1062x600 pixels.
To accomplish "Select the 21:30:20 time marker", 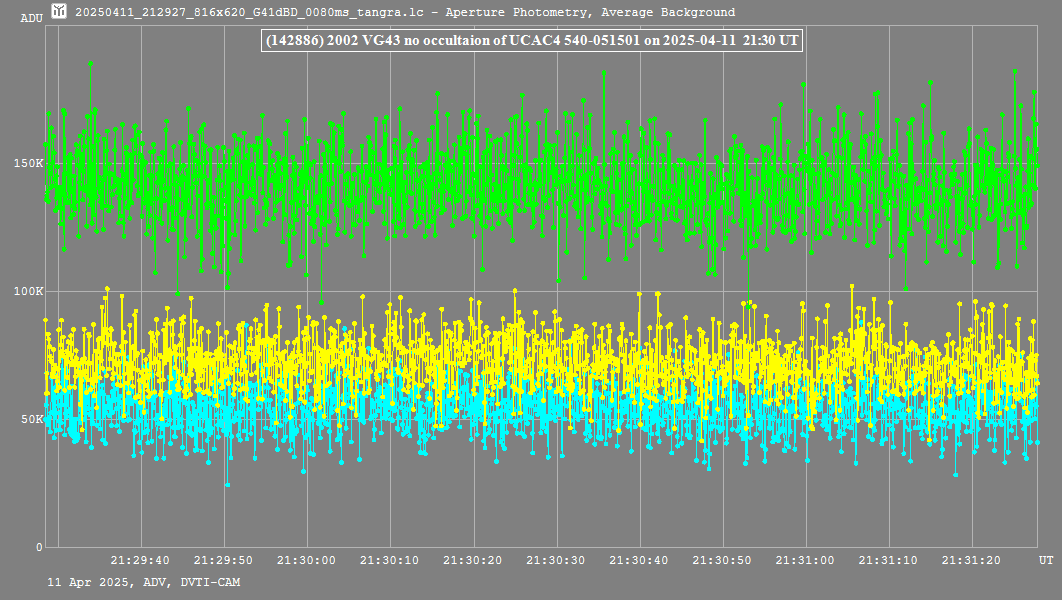I will (473, 561).
